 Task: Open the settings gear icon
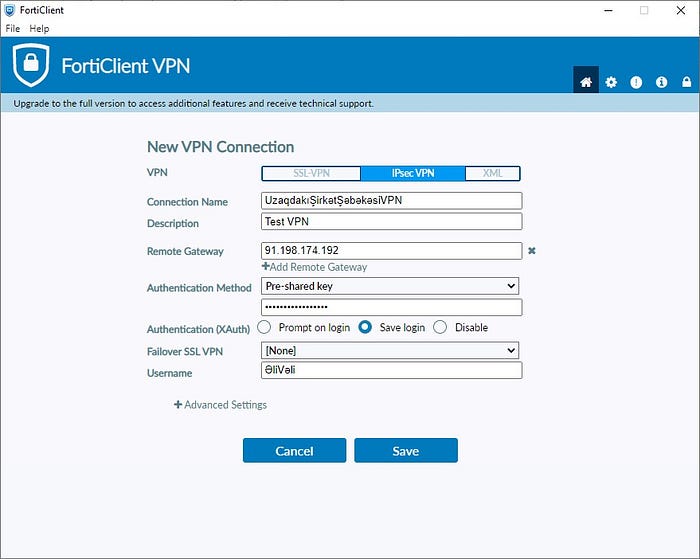click(611, 82)
